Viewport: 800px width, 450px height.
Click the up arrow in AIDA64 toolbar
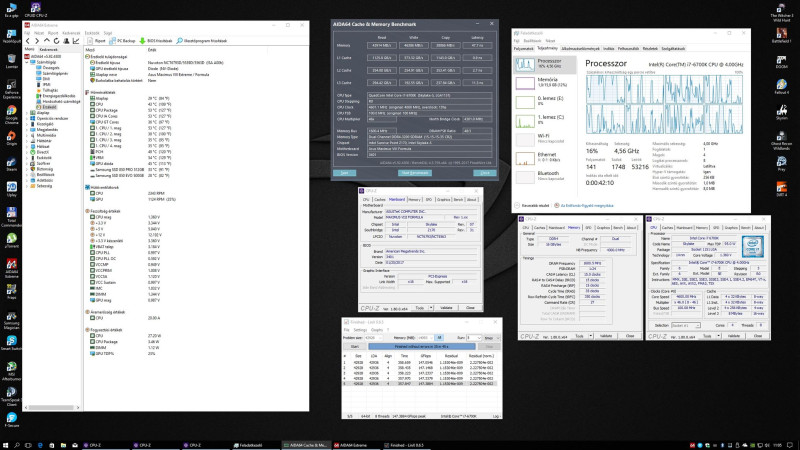tap(46, 41)
